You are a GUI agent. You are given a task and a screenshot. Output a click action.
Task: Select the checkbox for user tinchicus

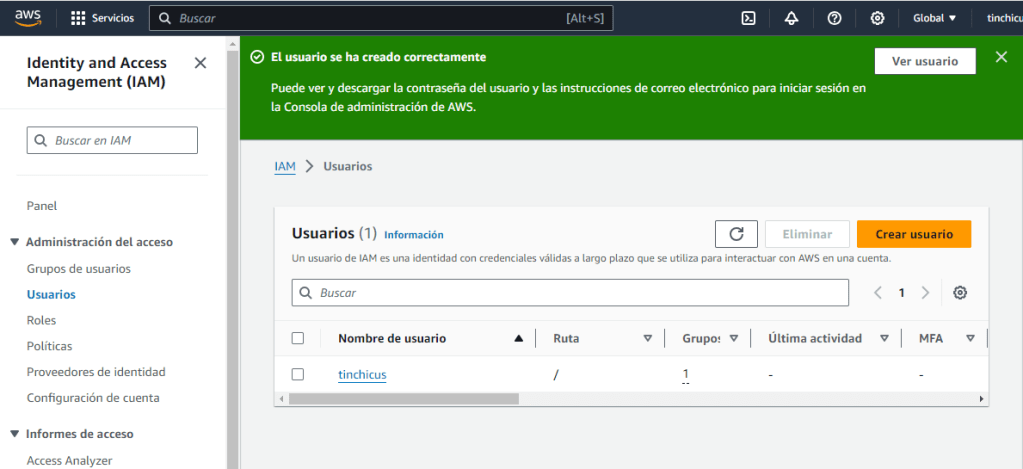click(x=298, y=374)
